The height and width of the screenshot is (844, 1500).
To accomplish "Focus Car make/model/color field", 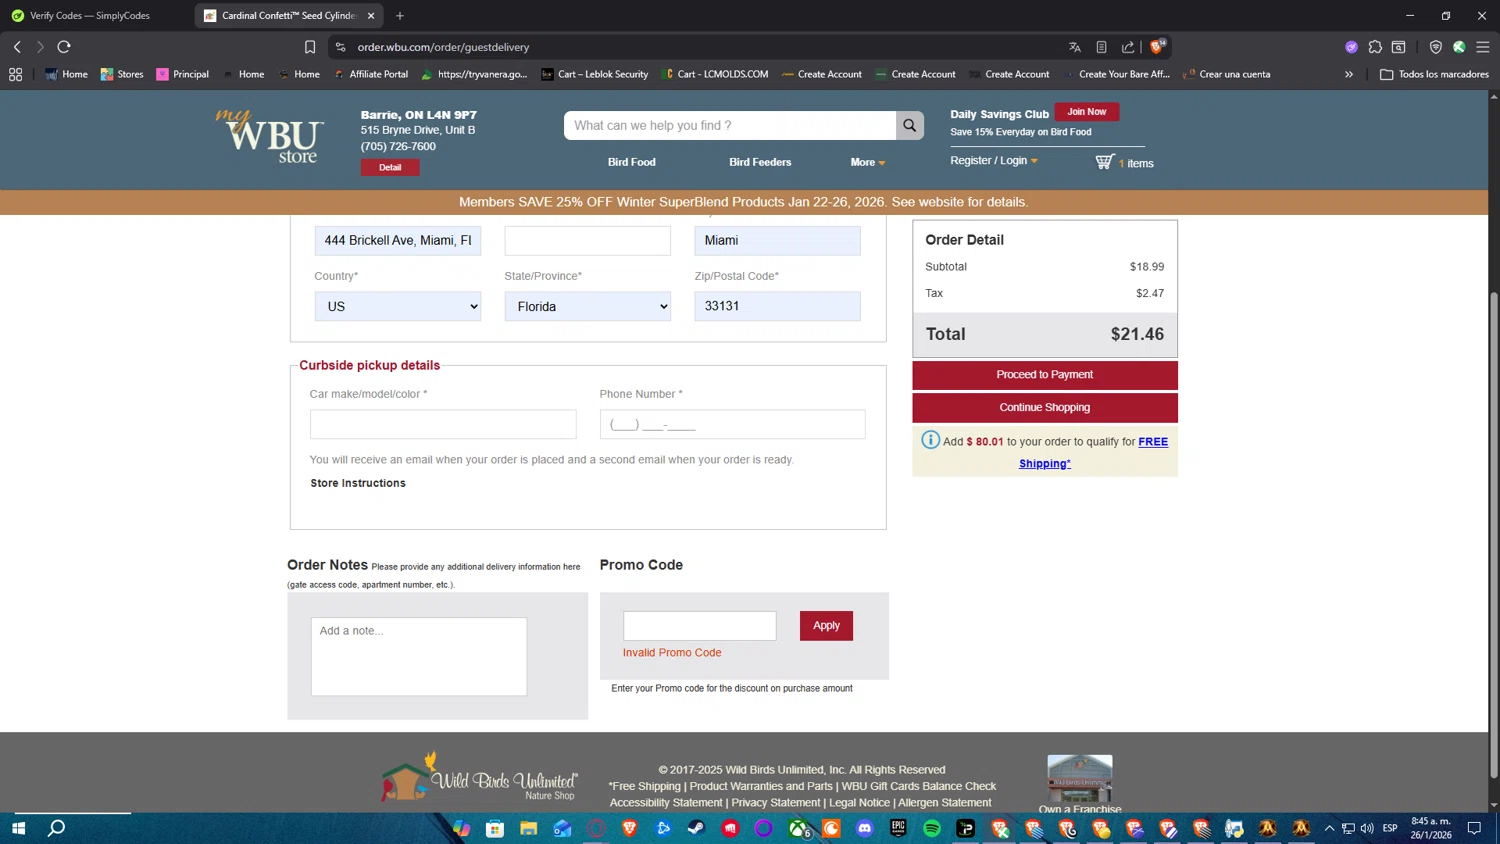I will pos(443,424).
